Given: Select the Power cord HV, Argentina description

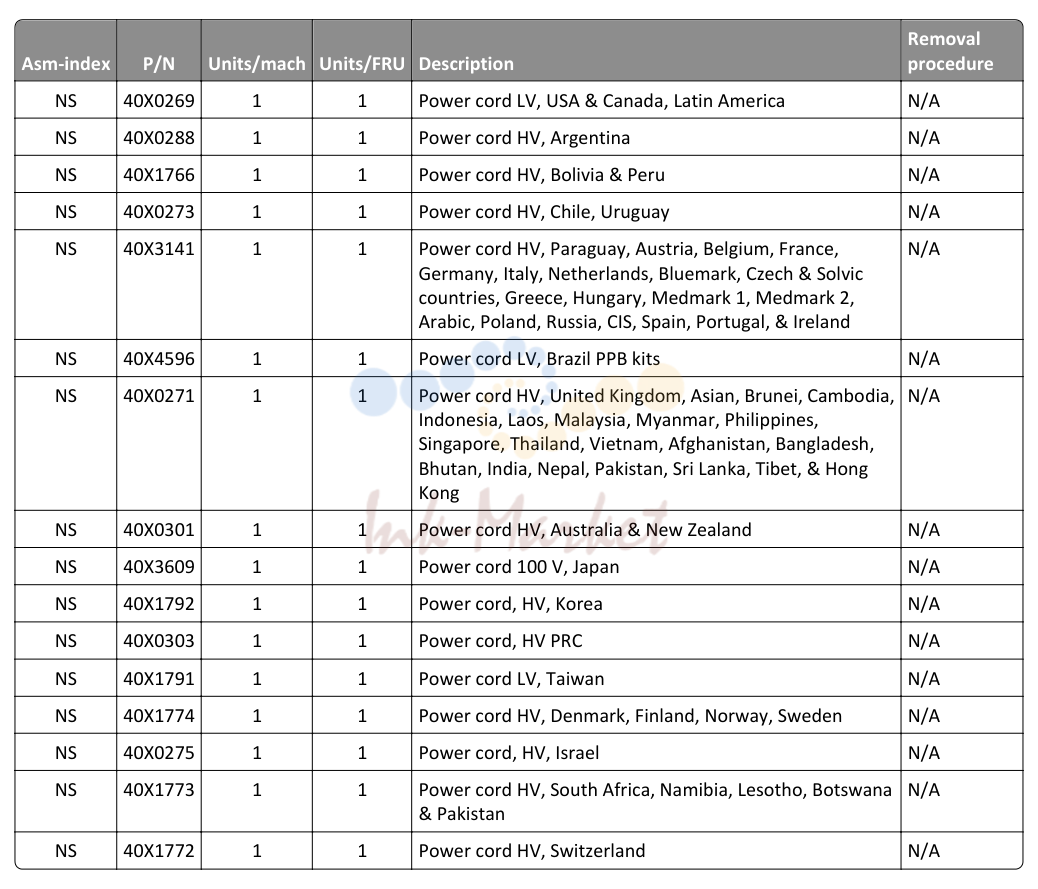Looking at the screenshot, I should point(524,138).
